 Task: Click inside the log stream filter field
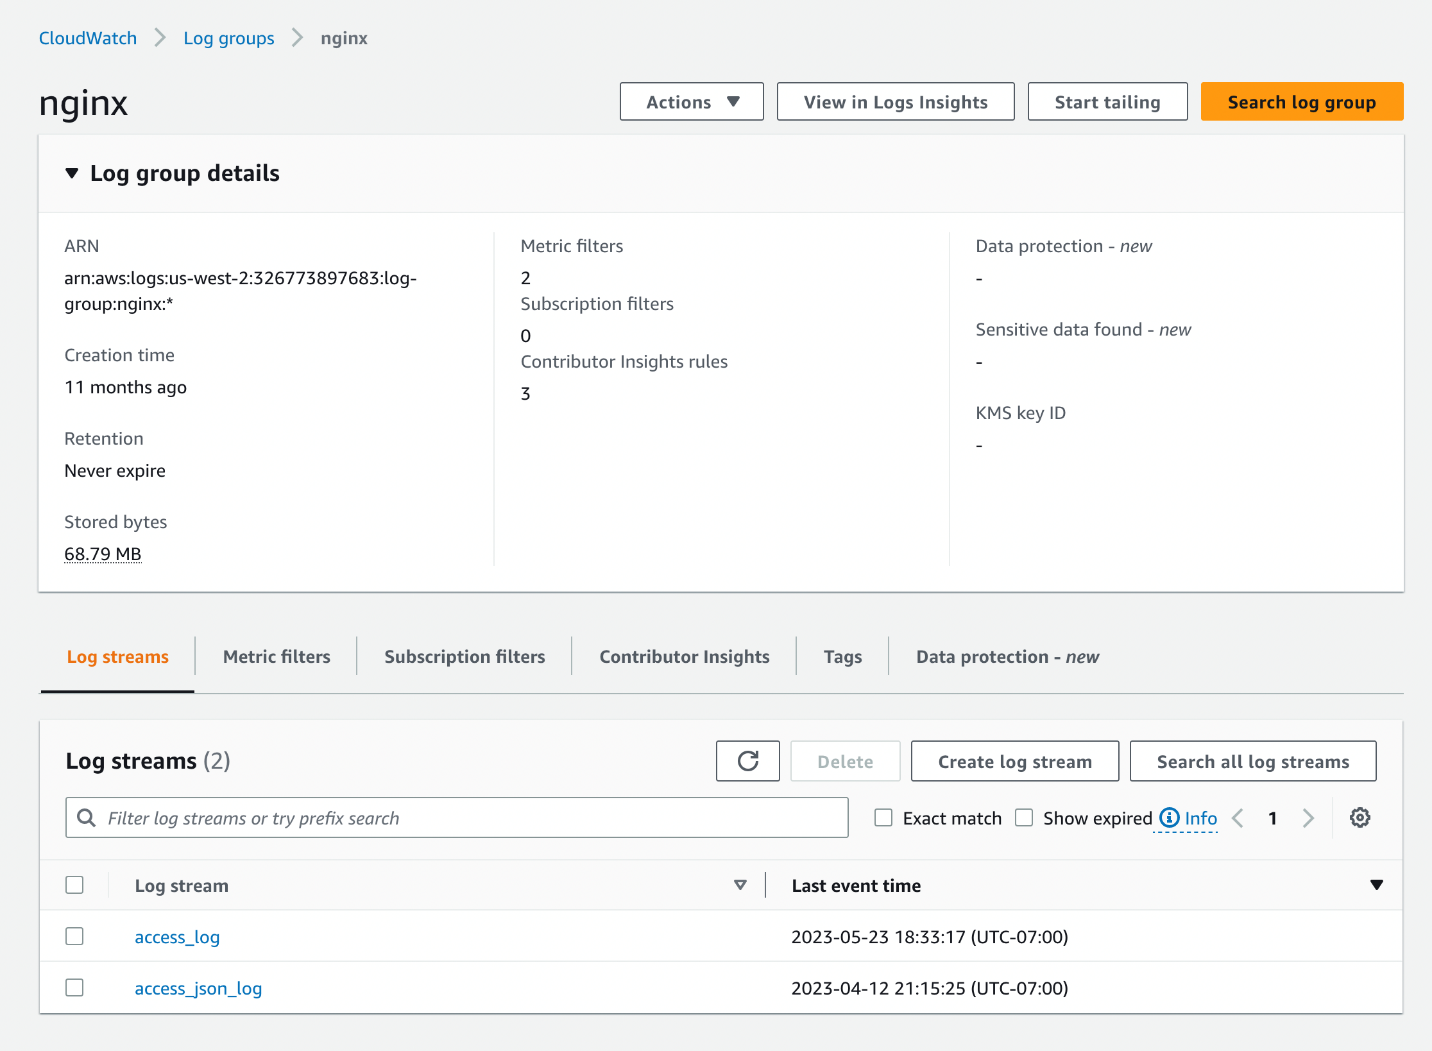tap(400, 817)
